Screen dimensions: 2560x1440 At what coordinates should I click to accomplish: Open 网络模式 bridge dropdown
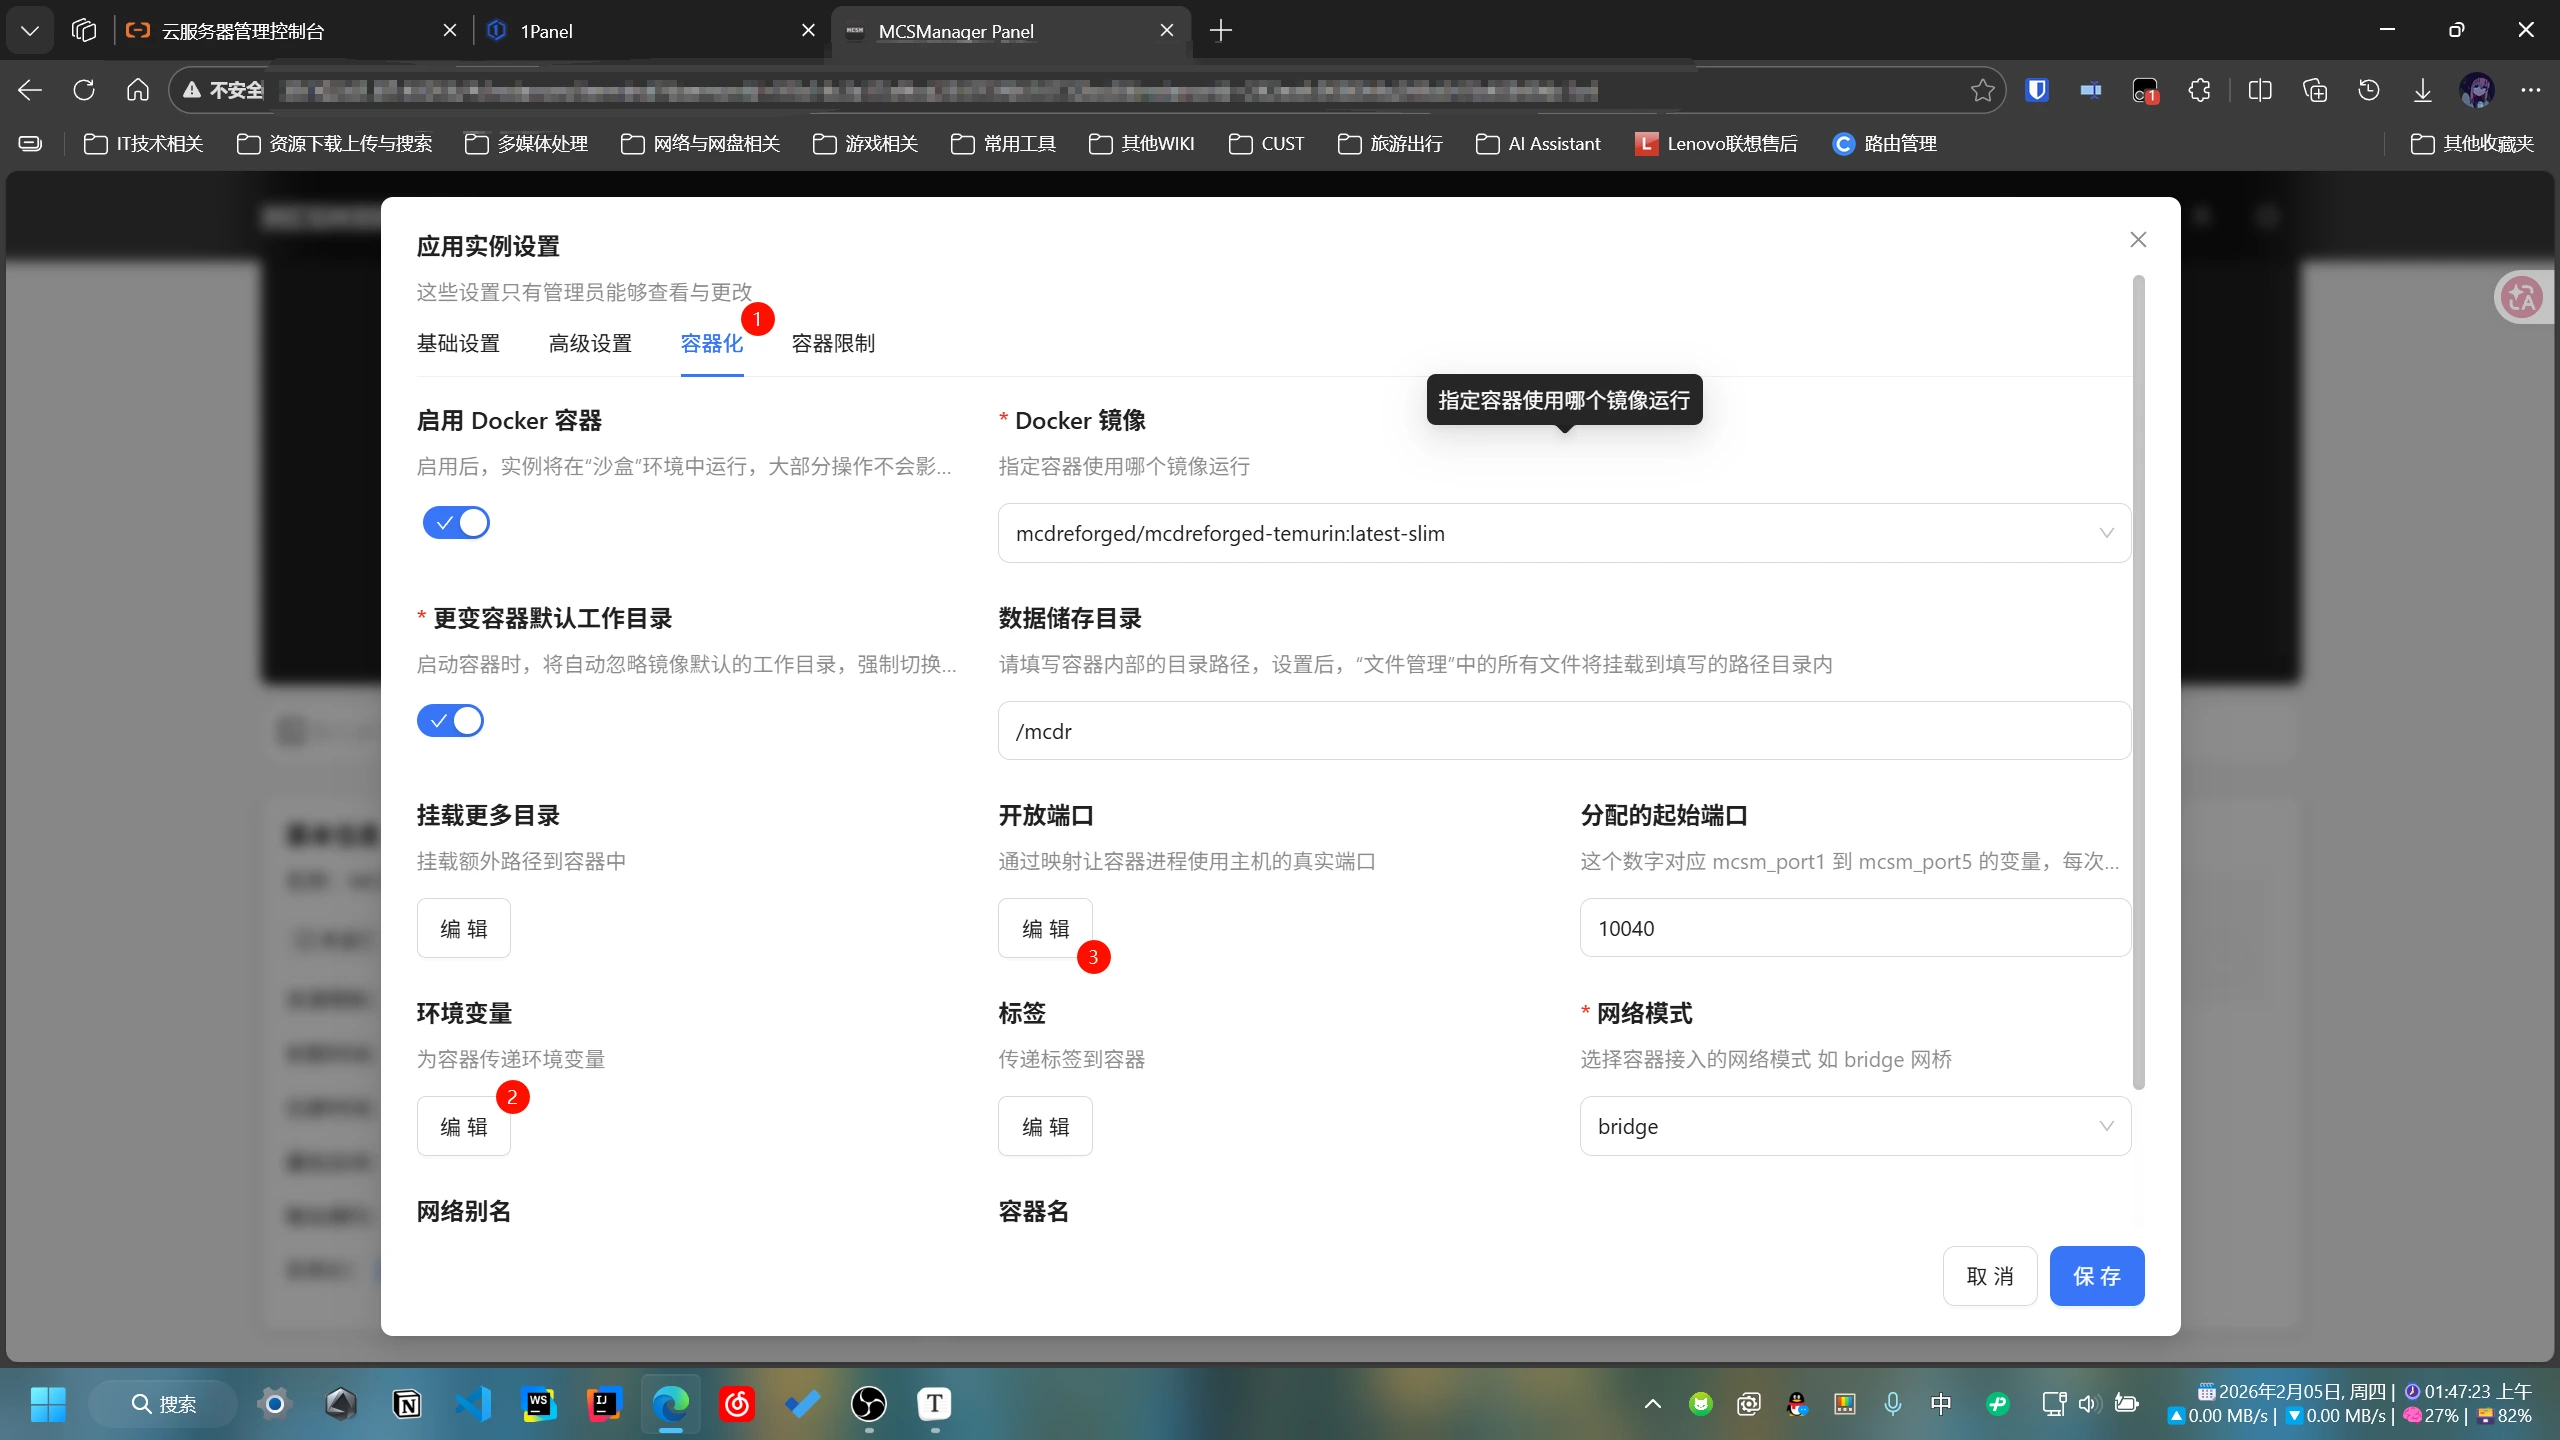(1855, 1126)
